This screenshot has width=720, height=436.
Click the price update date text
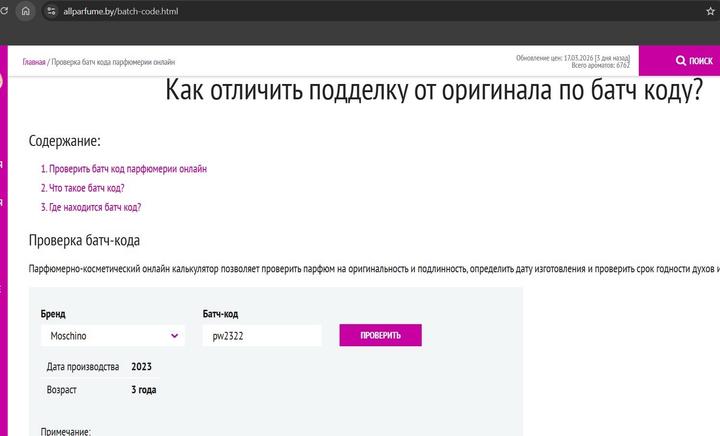point(572,57)
